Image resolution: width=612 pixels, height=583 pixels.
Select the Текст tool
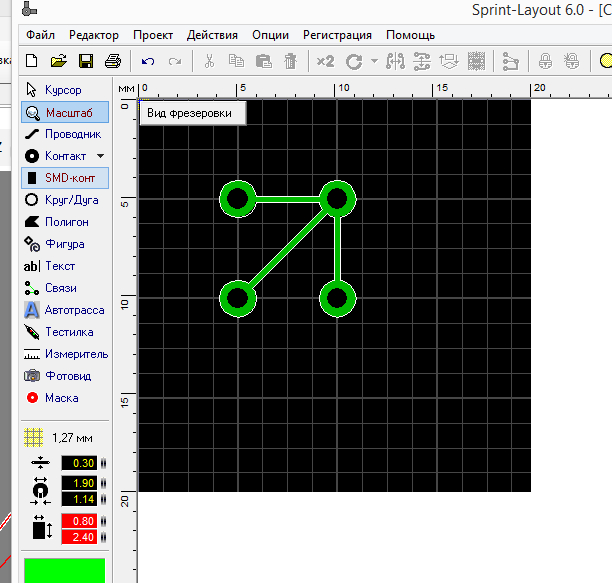(x=65, y=266)
